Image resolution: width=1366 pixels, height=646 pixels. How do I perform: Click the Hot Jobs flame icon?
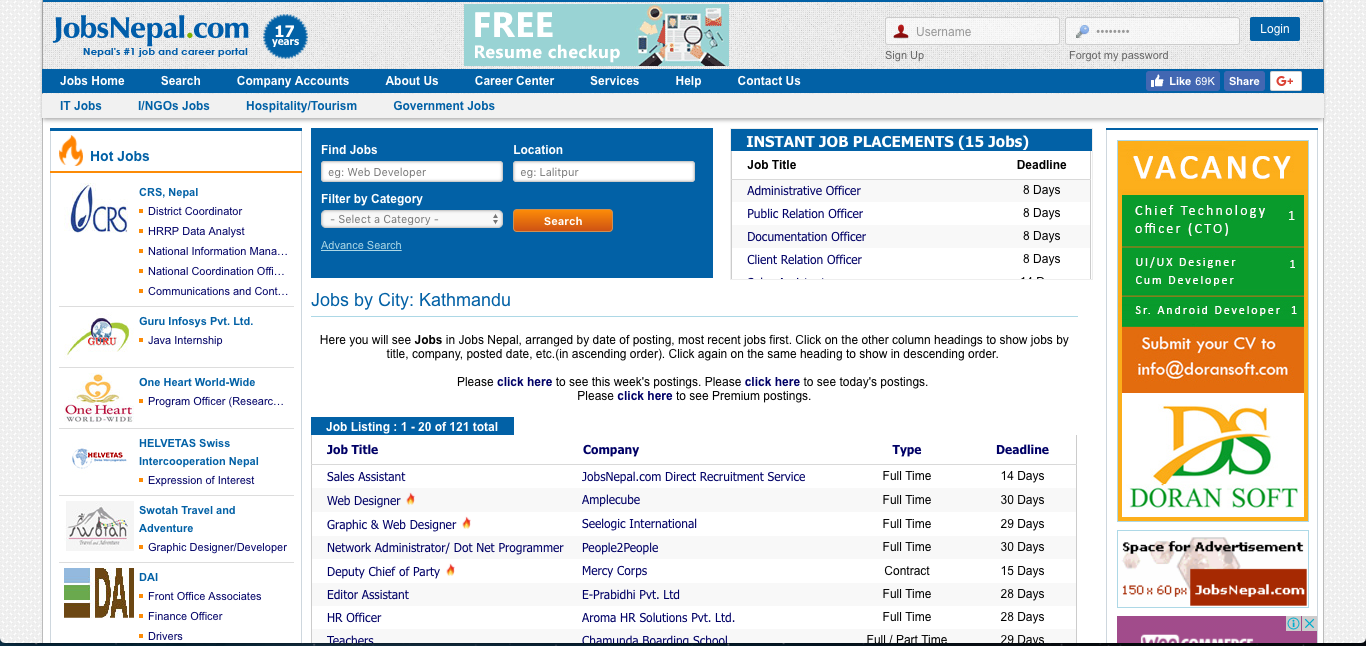pyautogui.click(x=71, y=151)
